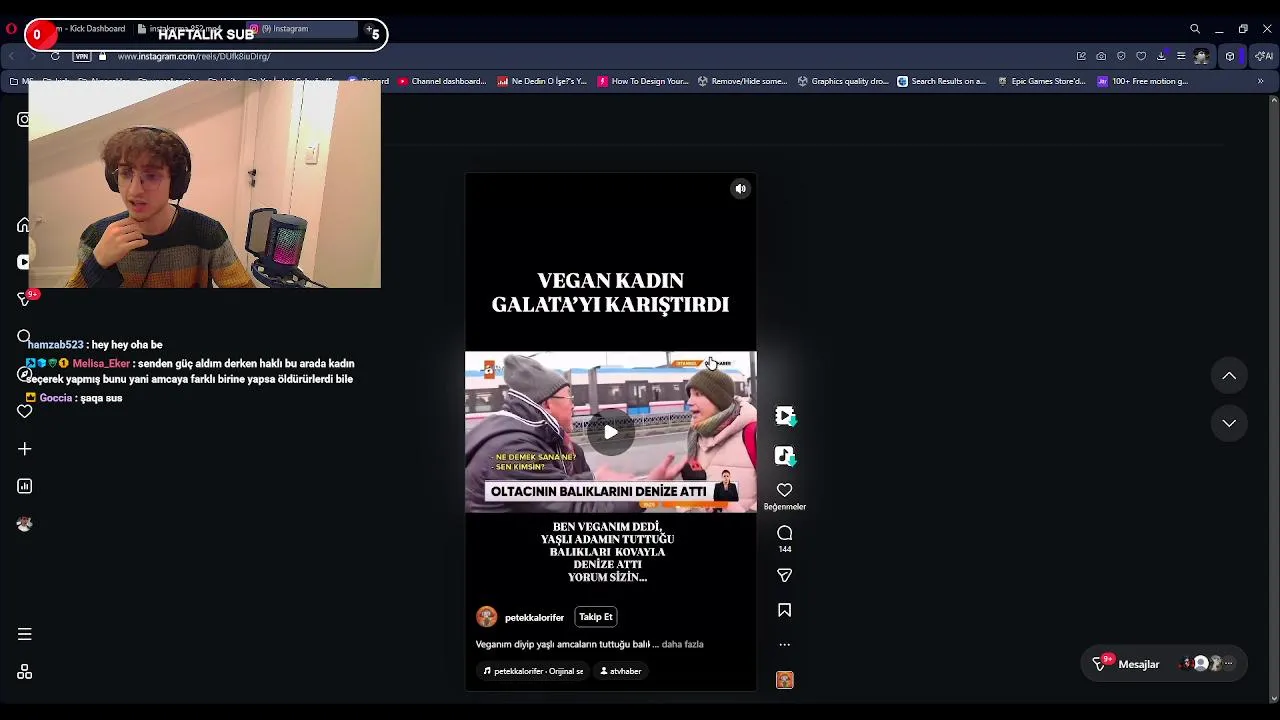The width and height of the screenshot is (1280, 720).
Task: Open Instagram notifications heart in sidebar
Action: [24, 411]
